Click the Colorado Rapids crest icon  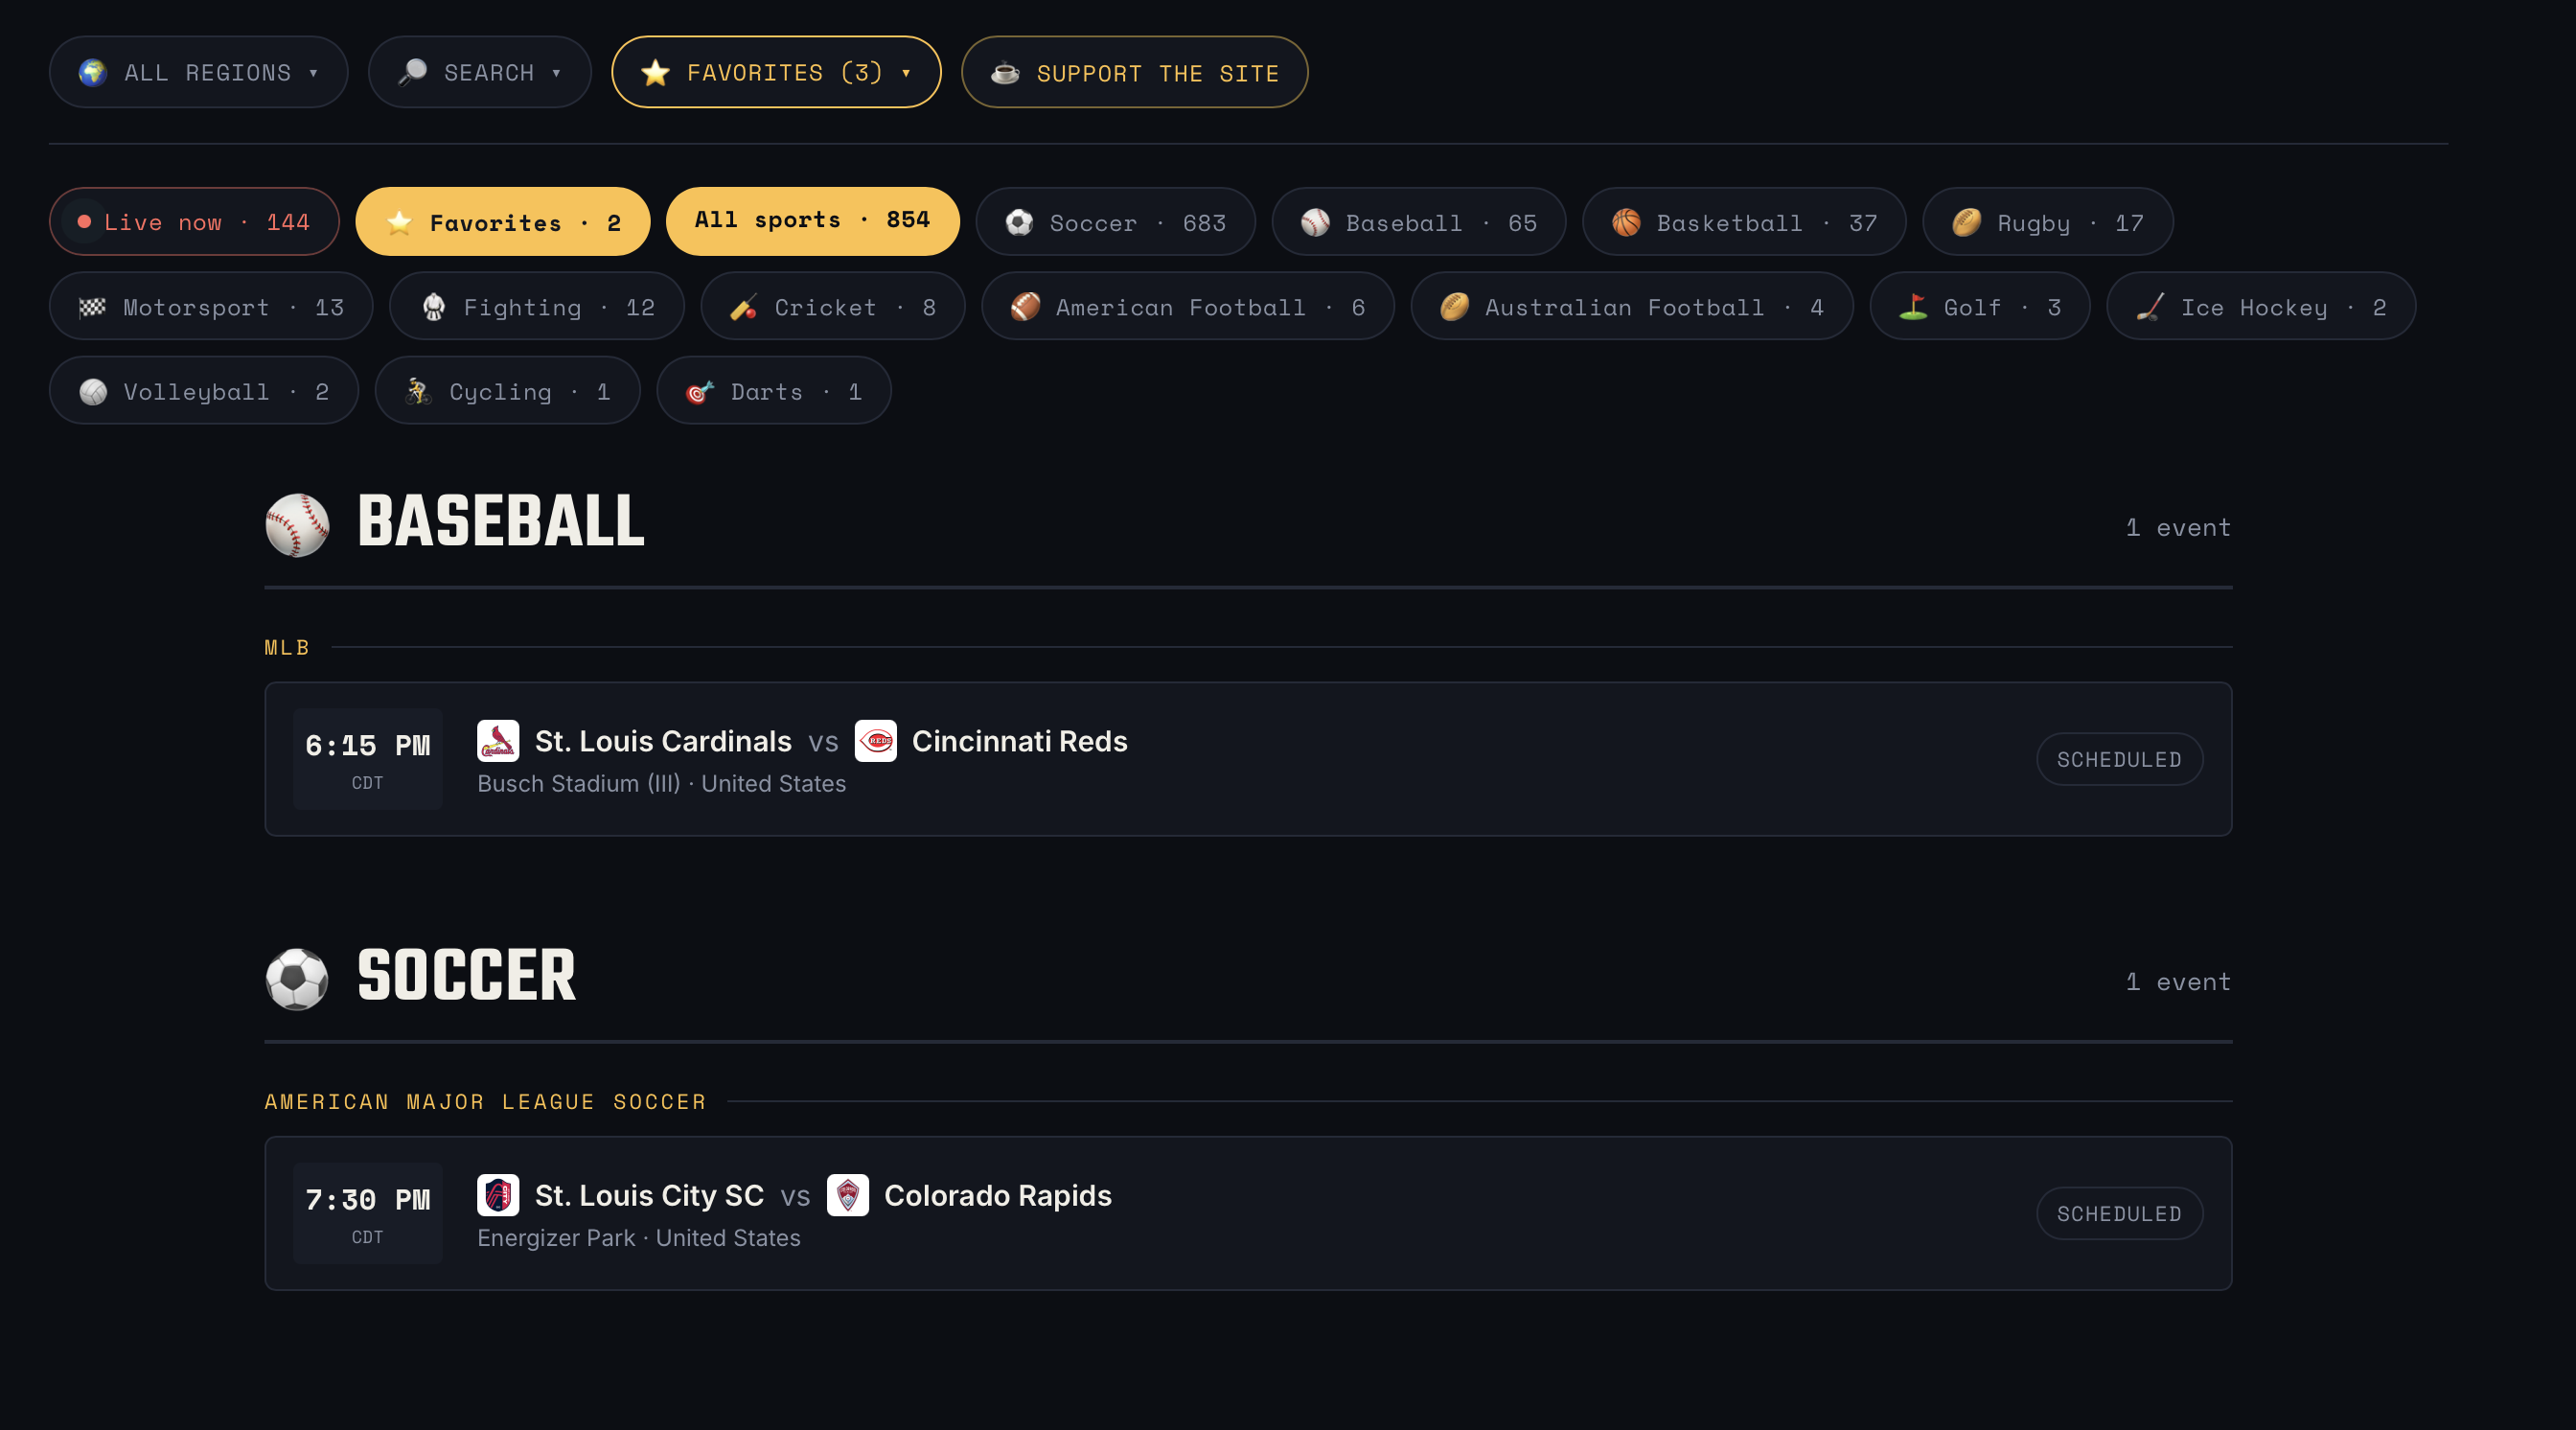pyautogui.click(x=848, y=1195)
